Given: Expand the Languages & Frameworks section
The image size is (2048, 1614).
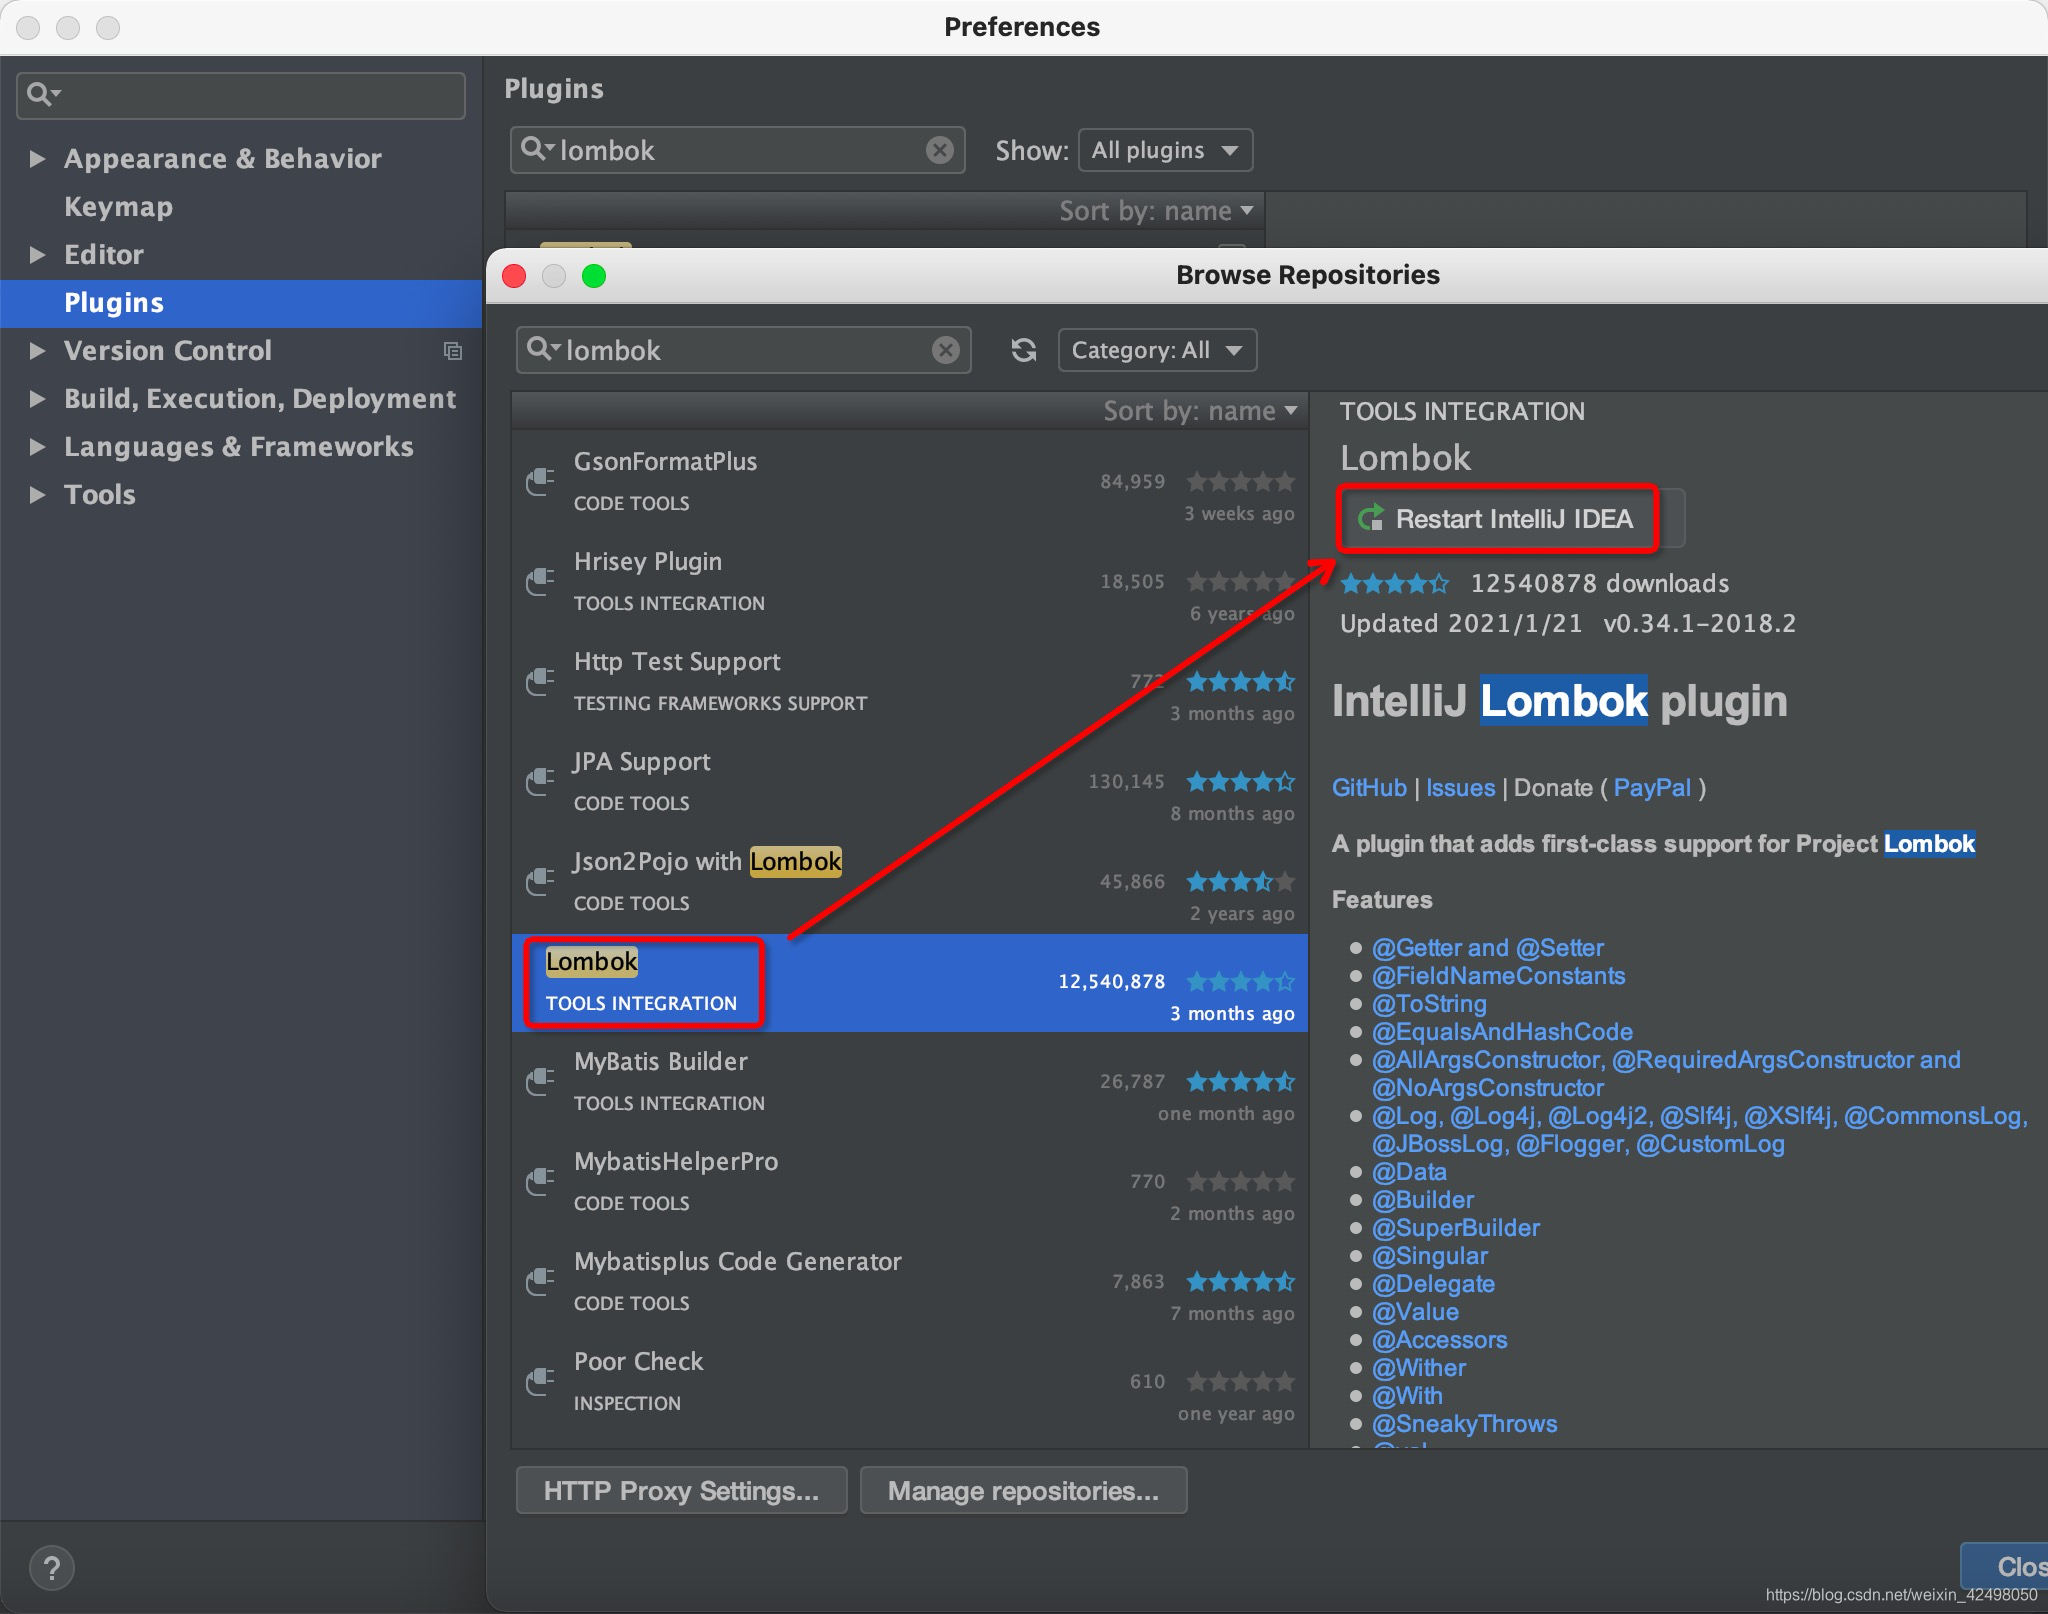Looking at the screenshot, I should point(38,446).
